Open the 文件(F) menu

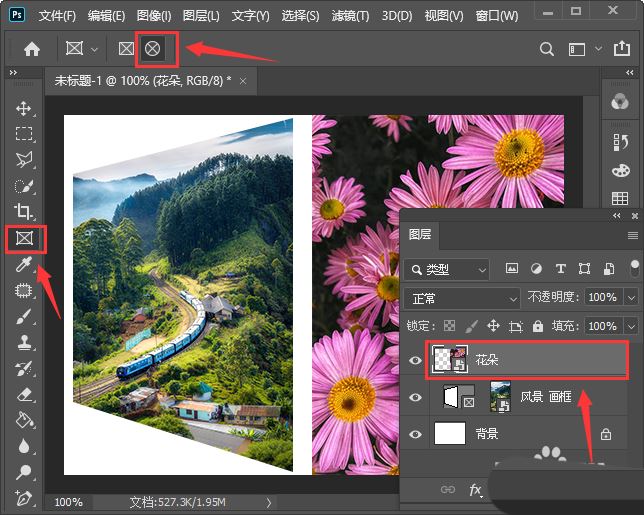(x=58, y=16)
